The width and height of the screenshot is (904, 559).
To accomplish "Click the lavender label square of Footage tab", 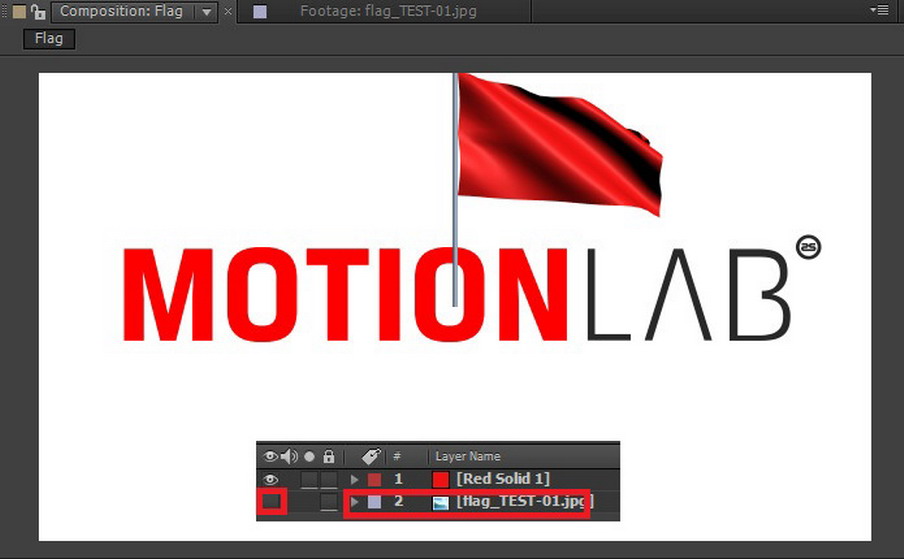I will click(x=260, y=12).
